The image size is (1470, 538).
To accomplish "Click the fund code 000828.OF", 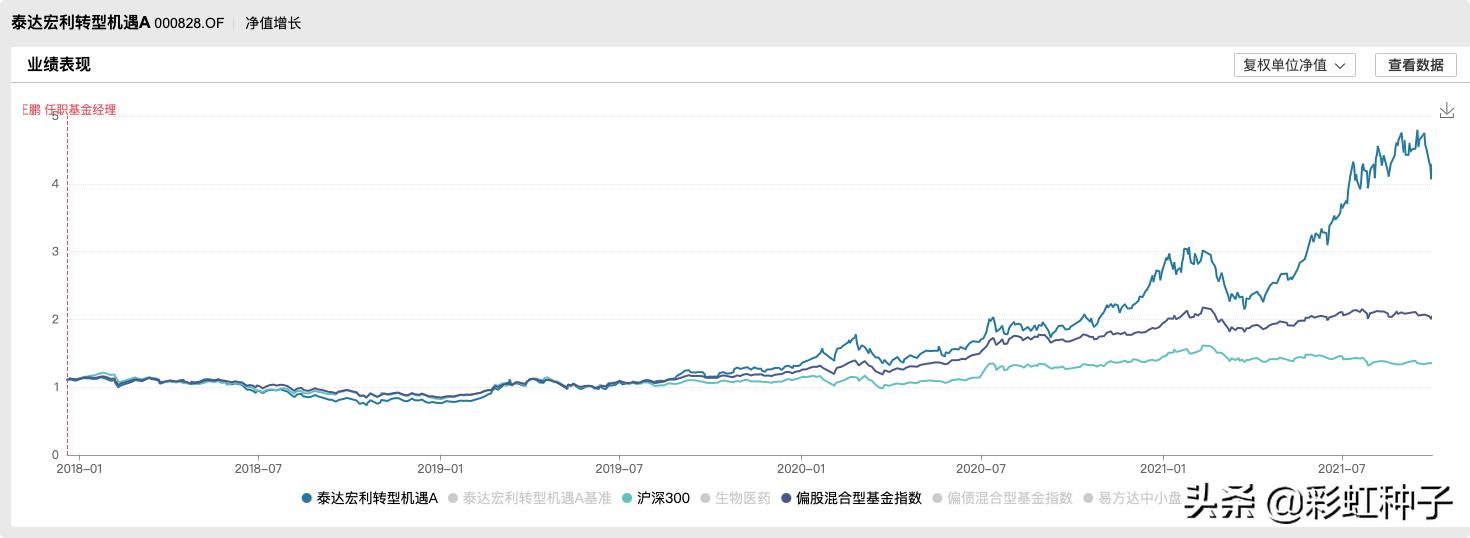I will pos(189,23).
